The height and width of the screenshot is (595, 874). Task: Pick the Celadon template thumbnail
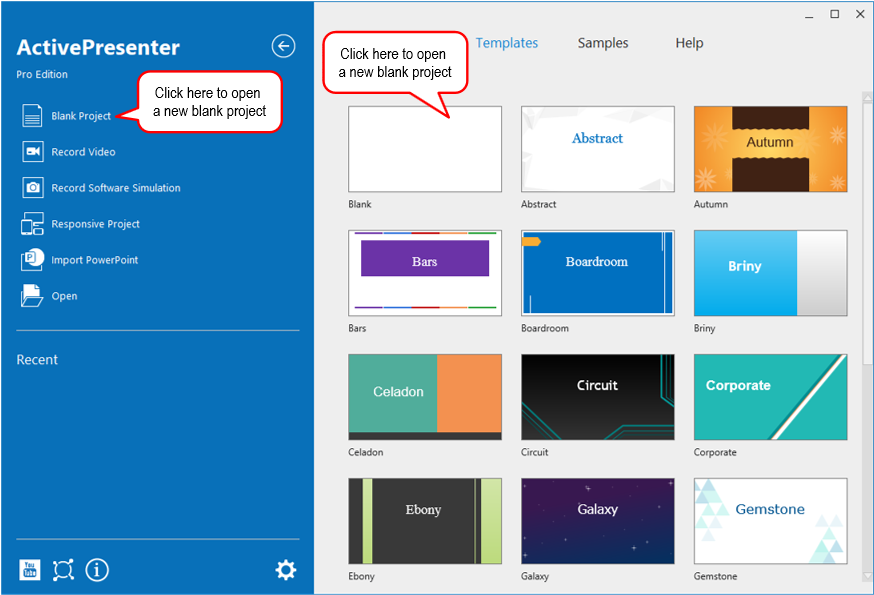tap(425, 396)
